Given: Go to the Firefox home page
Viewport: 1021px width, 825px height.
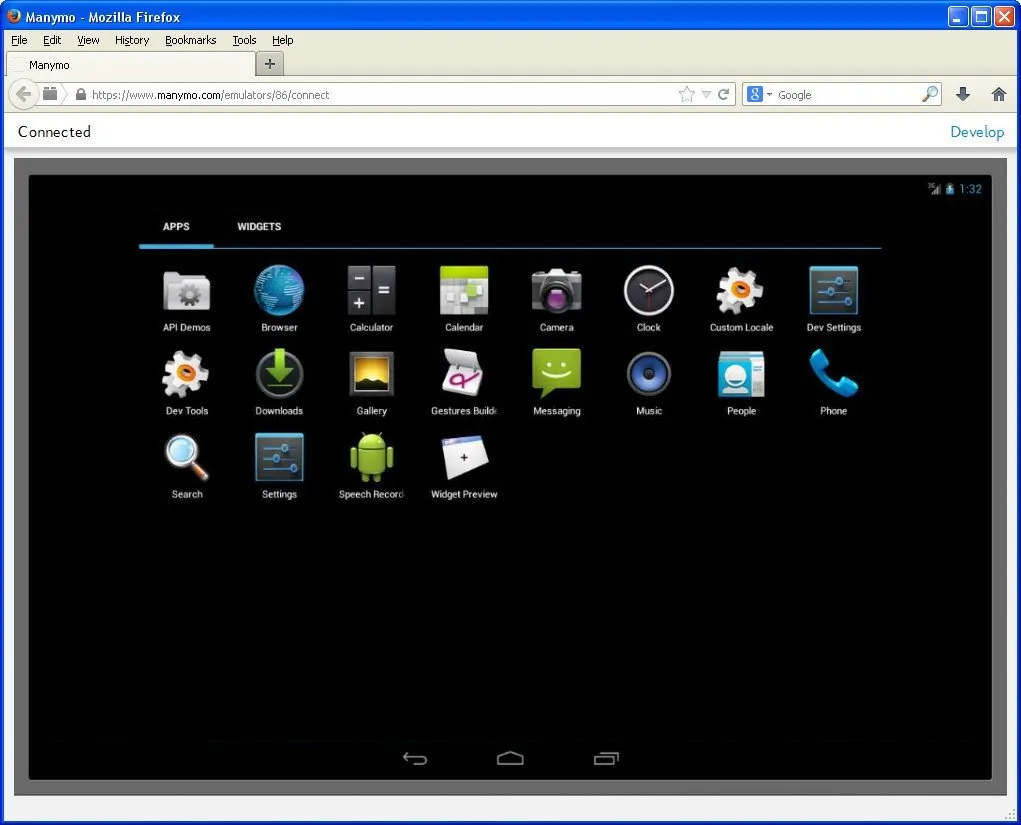Looking at the screenshot, I should [999, 94].
